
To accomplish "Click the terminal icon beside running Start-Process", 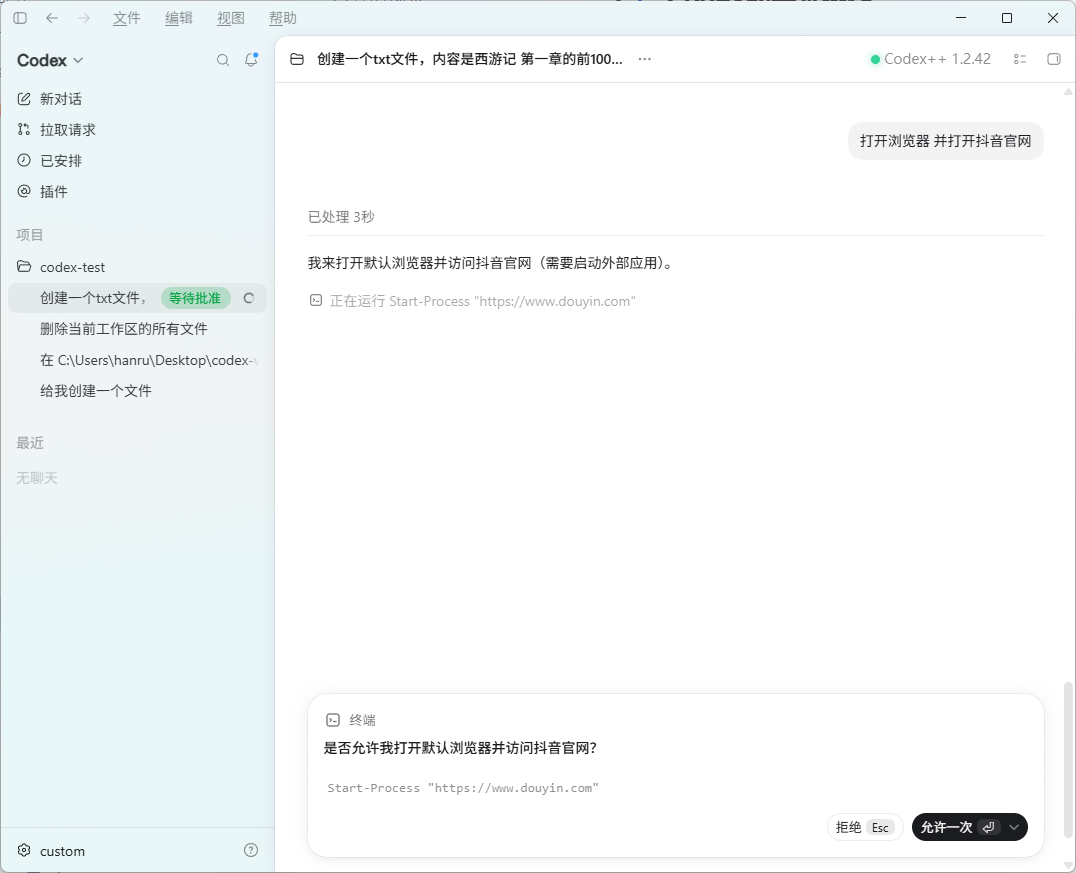I will [316, 301].
